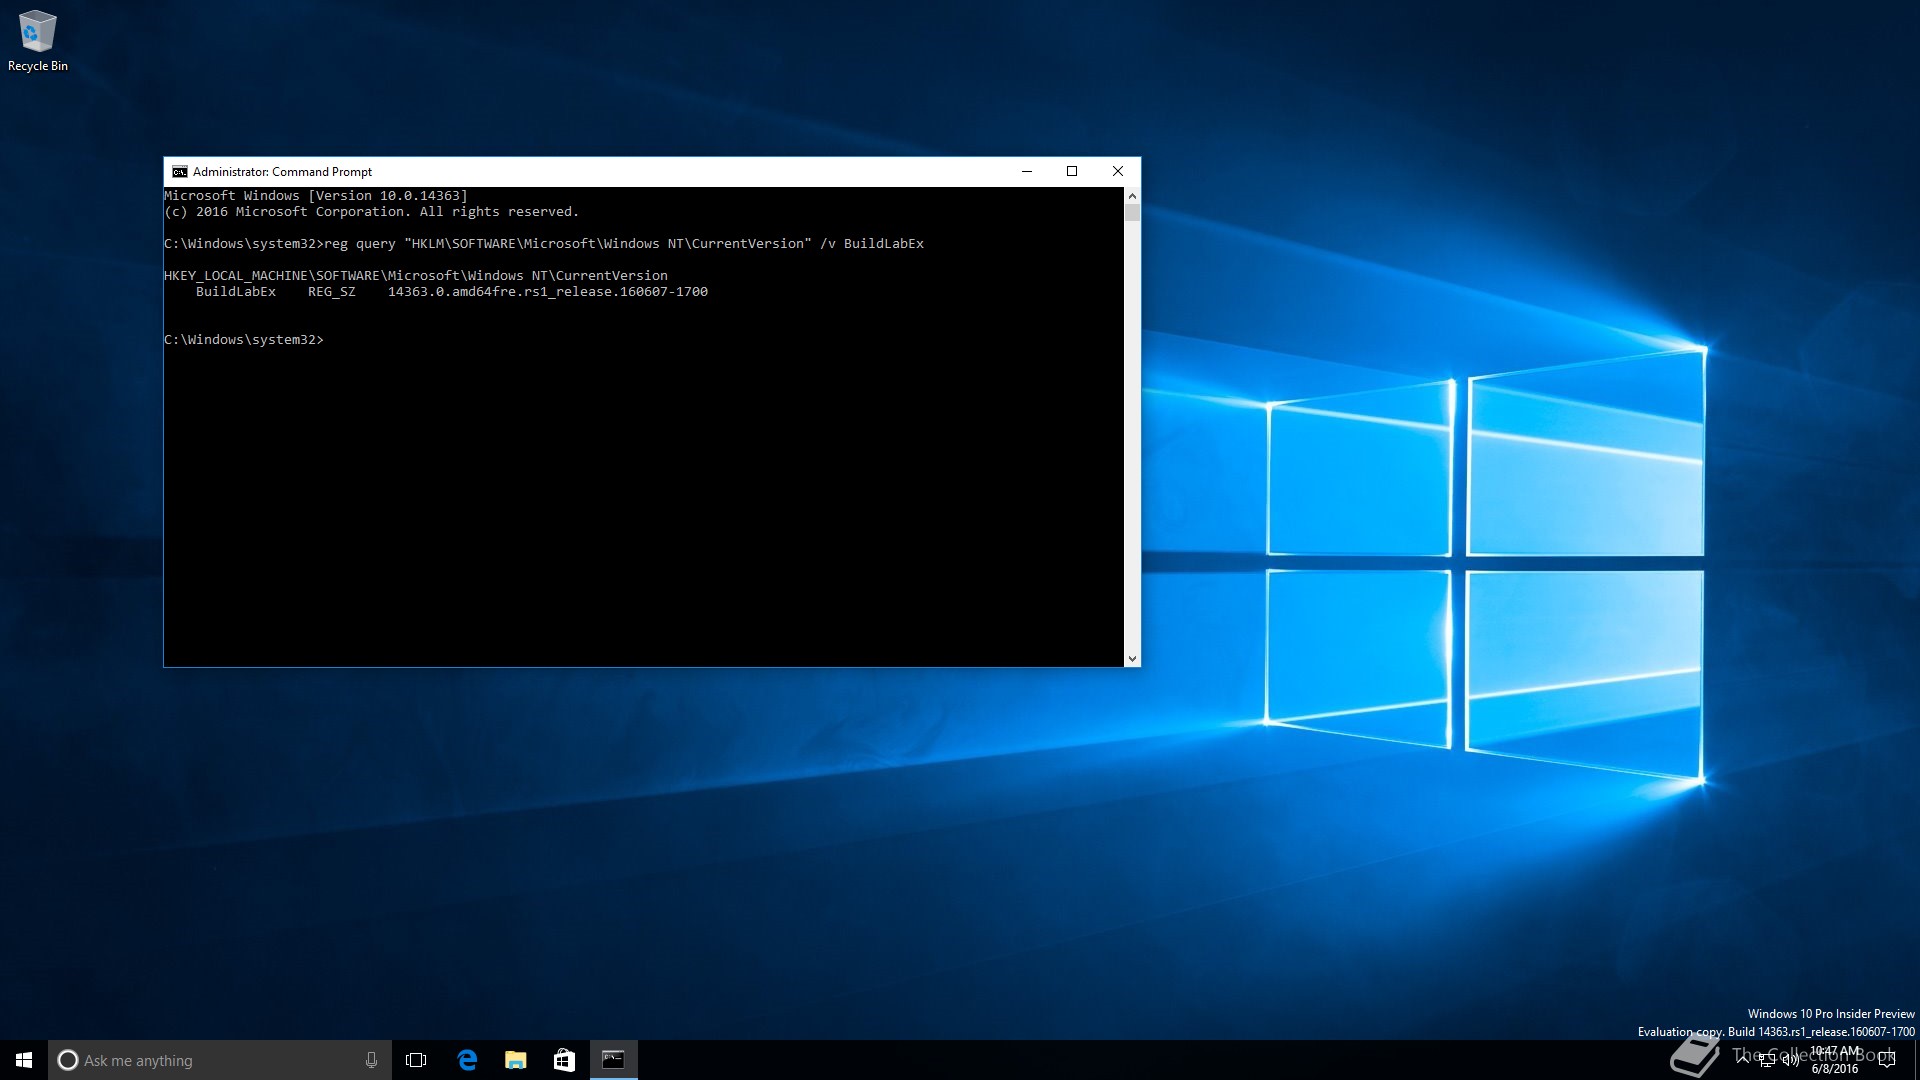Click the REG_SZ type text
The image size is (1920, 1080).
pos(332,292)
